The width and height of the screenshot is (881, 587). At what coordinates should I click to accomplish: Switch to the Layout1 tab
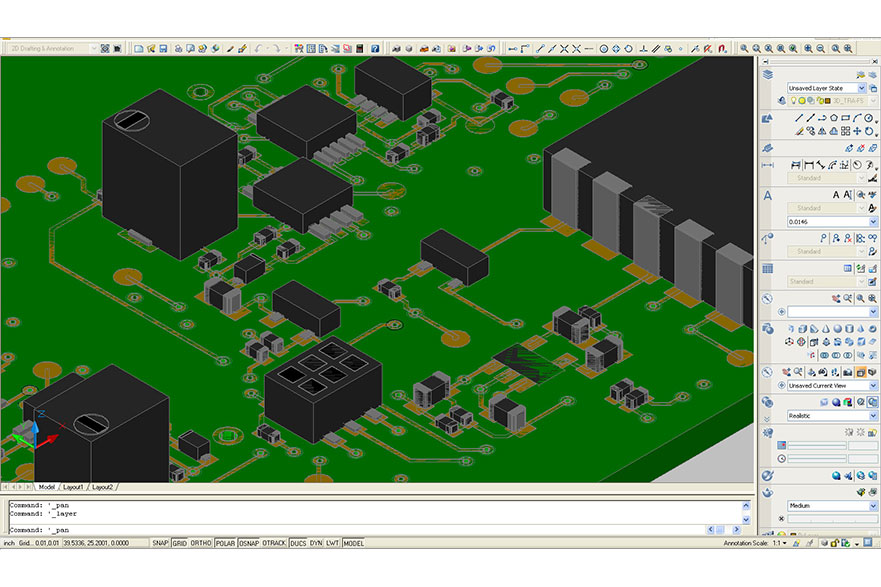point(74,487)
